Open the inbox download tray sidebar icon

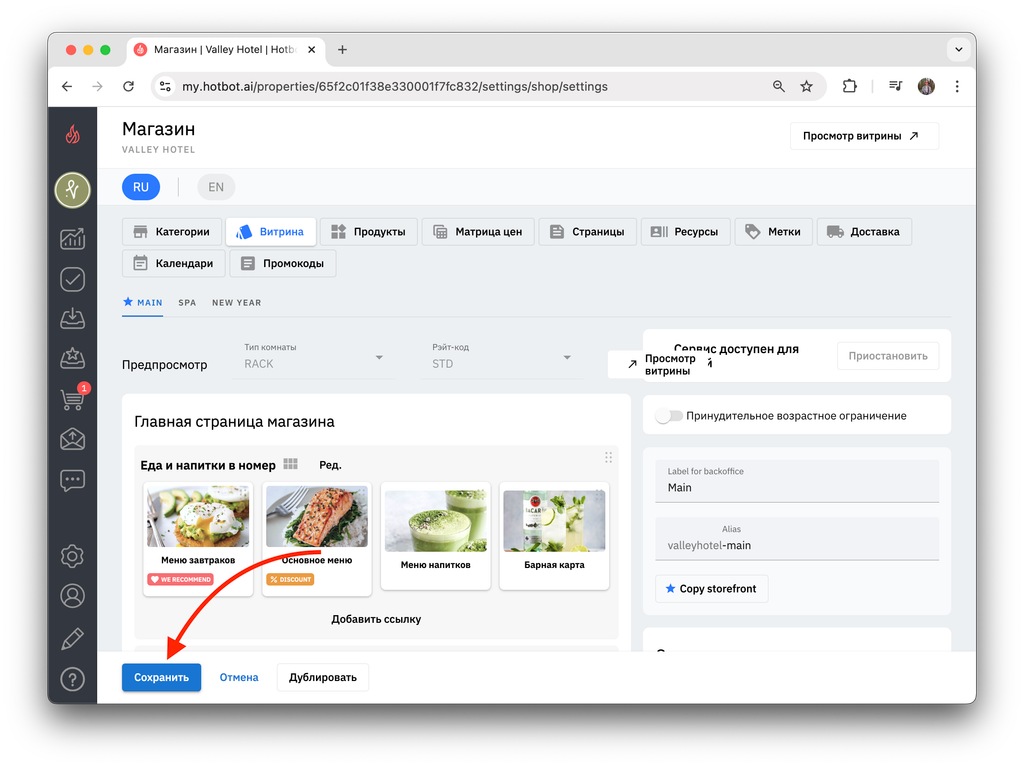pyautogui.click(x=72, y=319)
